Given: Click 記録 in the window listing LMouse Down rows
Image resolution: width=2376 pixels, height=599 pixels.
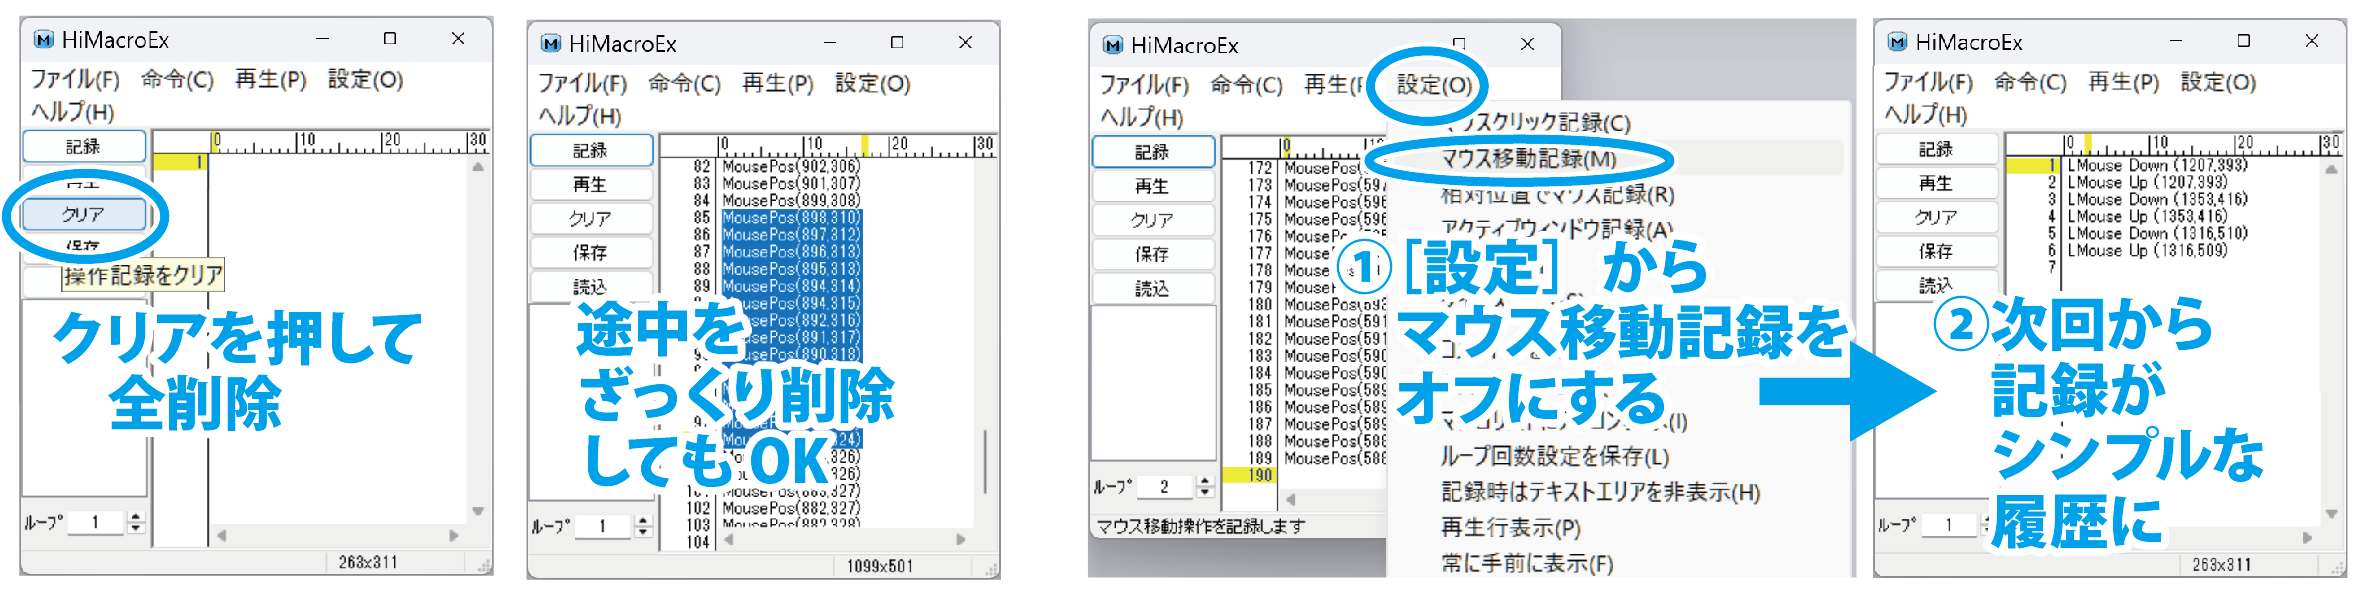Looking at the screenshot, I should click(1937, 149).
